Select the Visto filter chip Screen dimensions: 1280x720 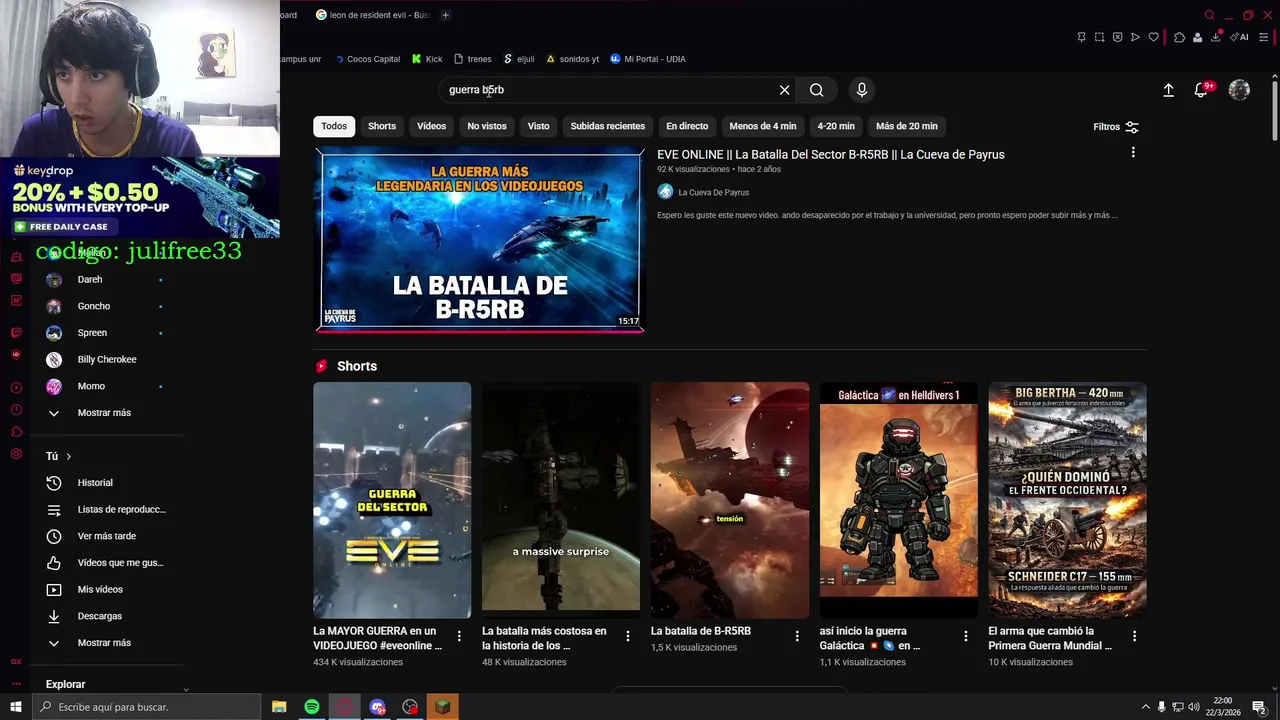point(538,126)
